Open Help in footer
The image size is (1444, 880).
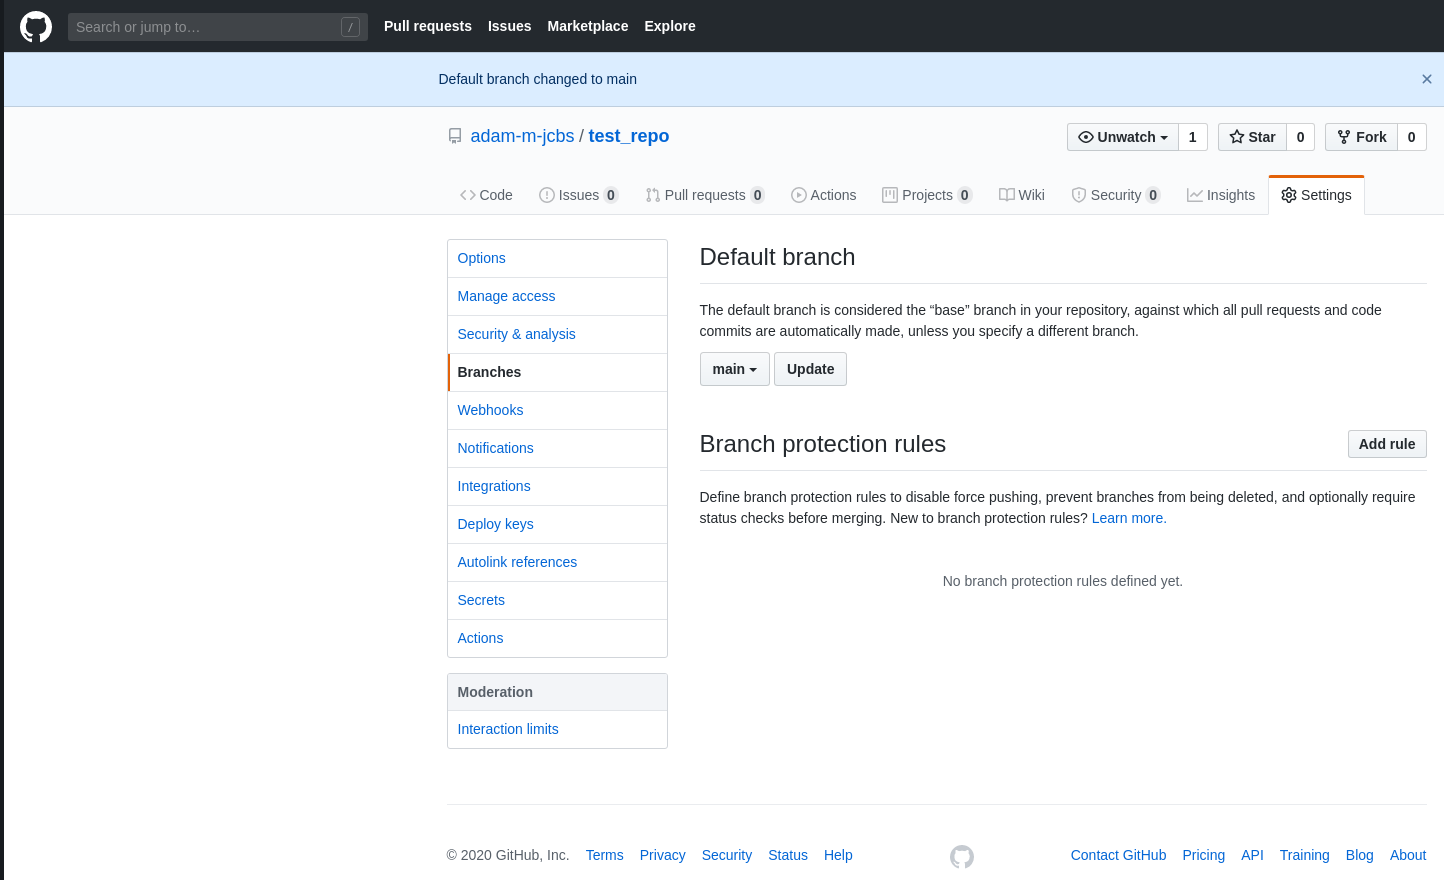(x=838, y=855)
